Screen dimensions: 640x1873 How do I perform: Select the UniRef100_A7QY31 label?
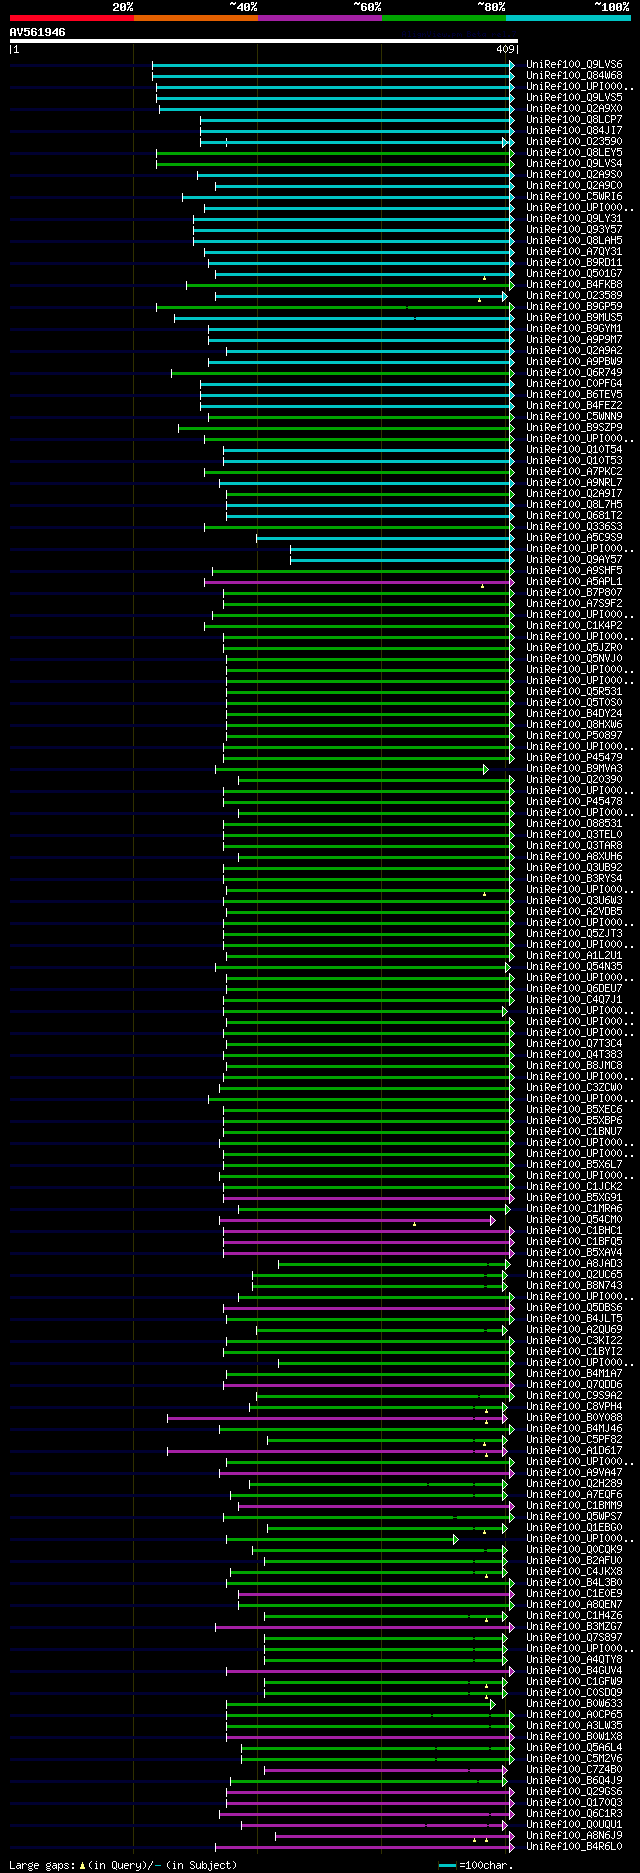coord(574,252)
